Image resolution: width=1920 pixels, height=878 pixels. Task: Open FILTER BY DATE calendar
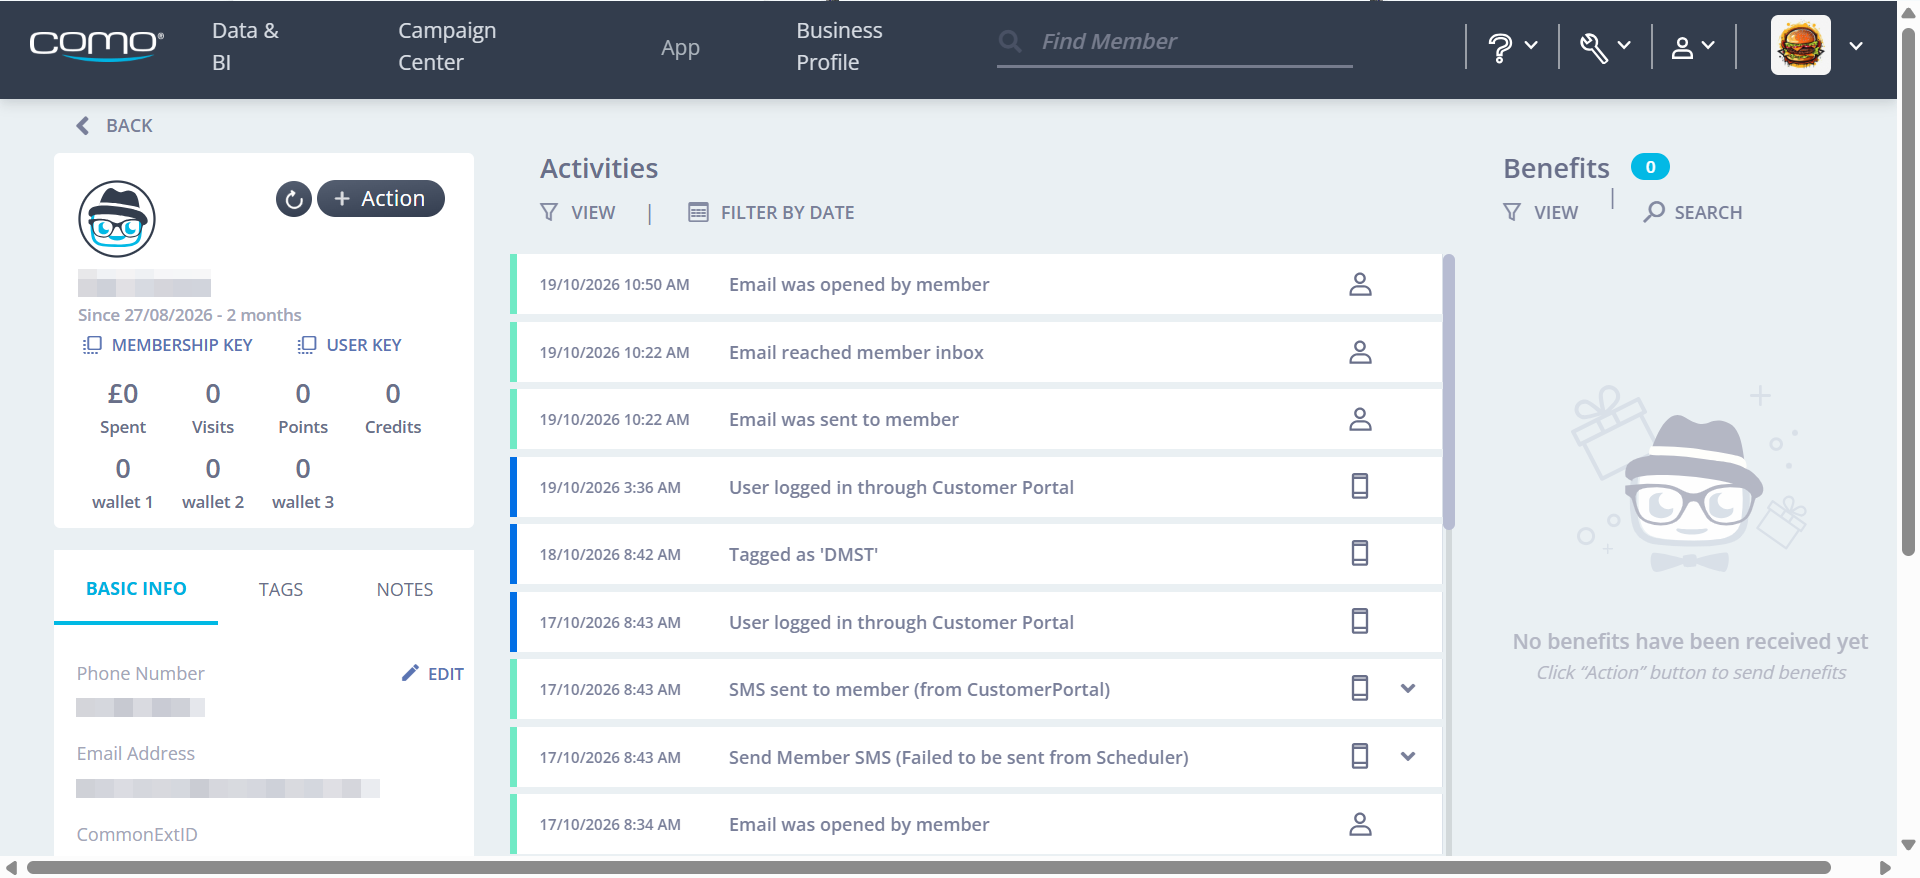[x=771, y=213]
